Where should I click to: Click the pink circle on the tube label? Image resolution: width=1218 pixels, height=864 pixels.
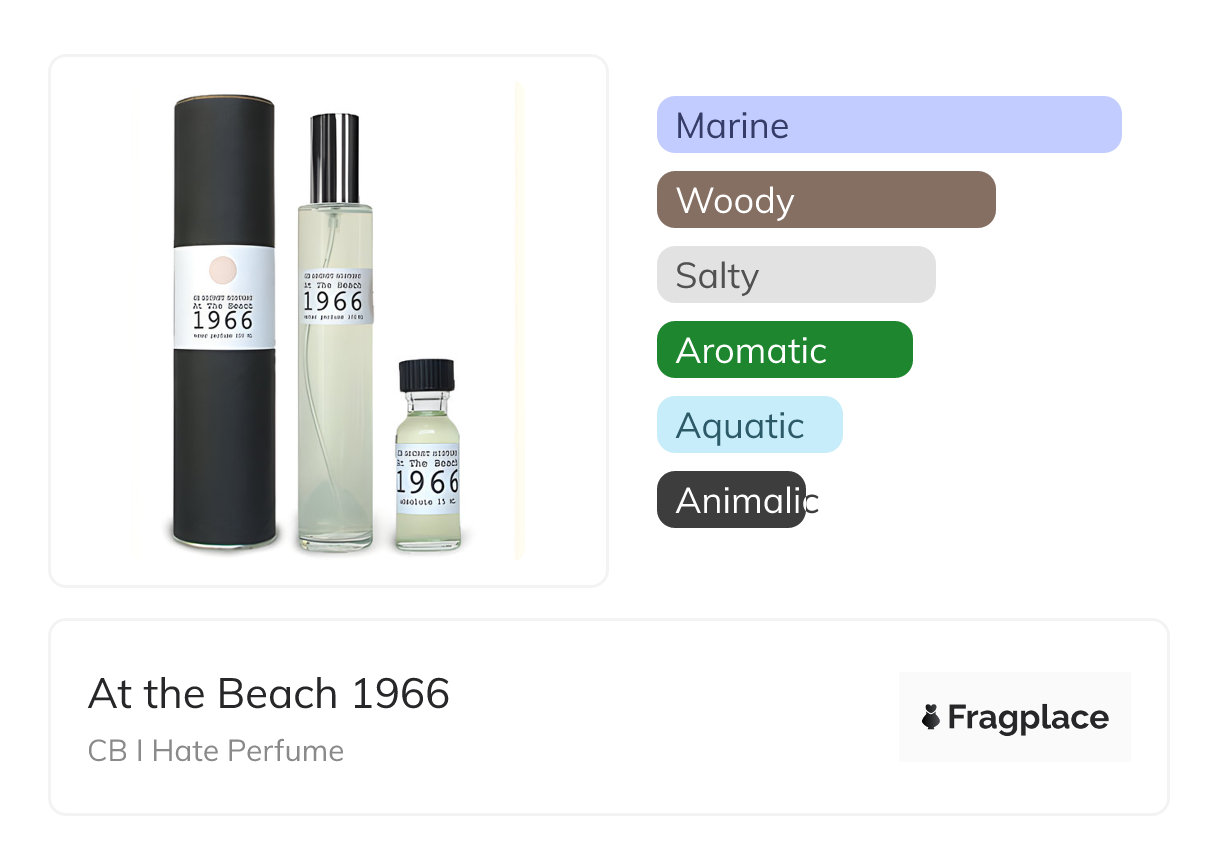[x=222, y=270]
